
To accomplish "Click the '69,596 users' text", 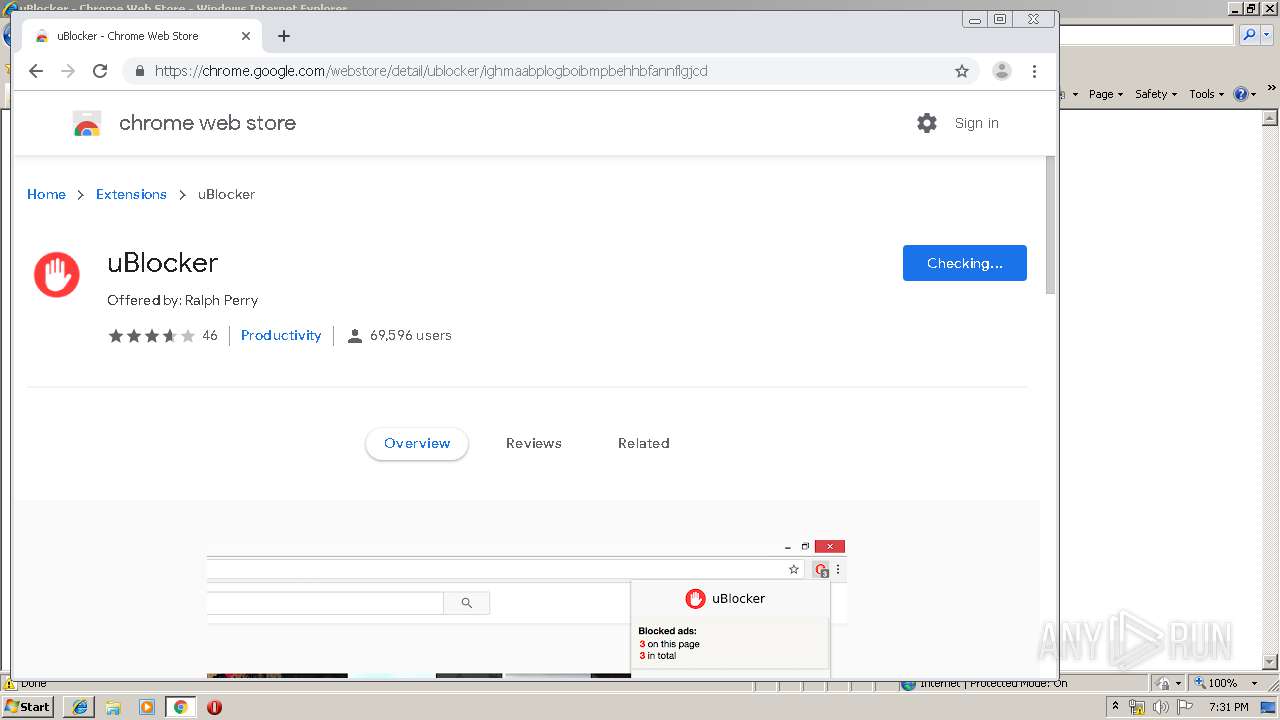I will [x=411, y=335].
